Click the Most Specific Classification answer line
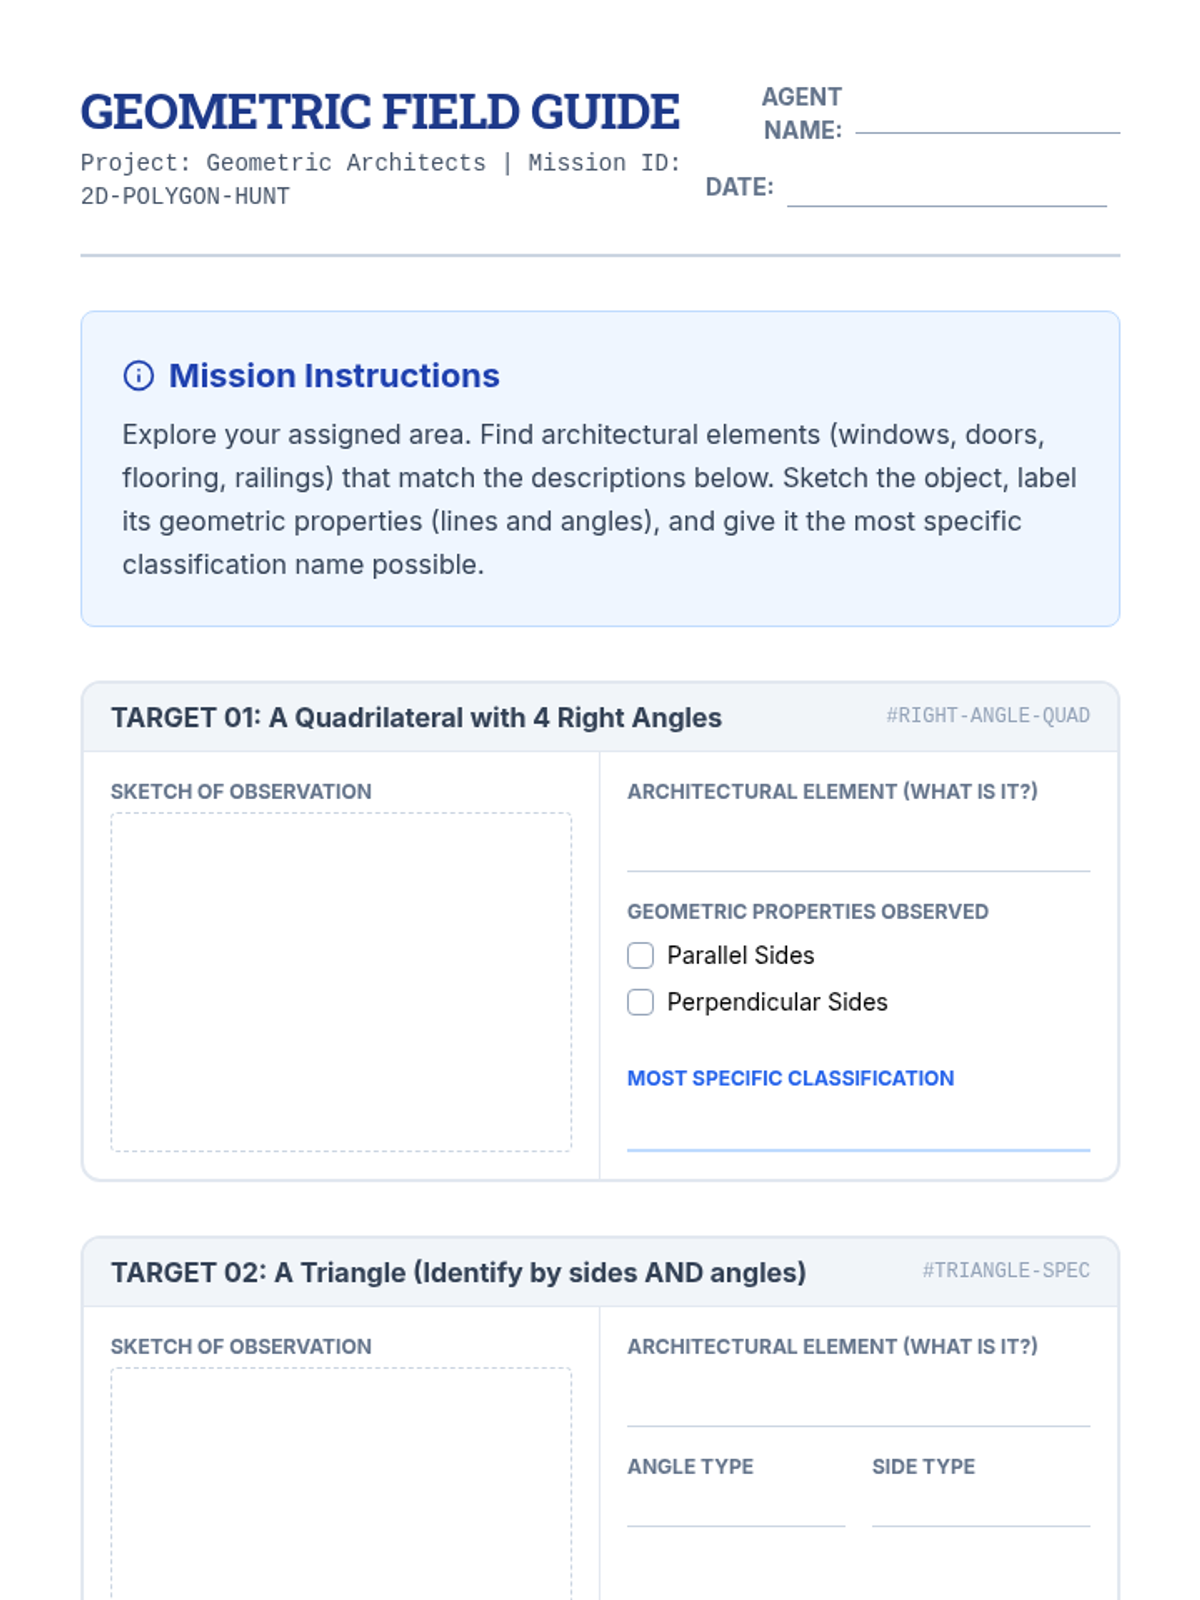This screenshot has height=1600, width=1200. coord(858,1128)
